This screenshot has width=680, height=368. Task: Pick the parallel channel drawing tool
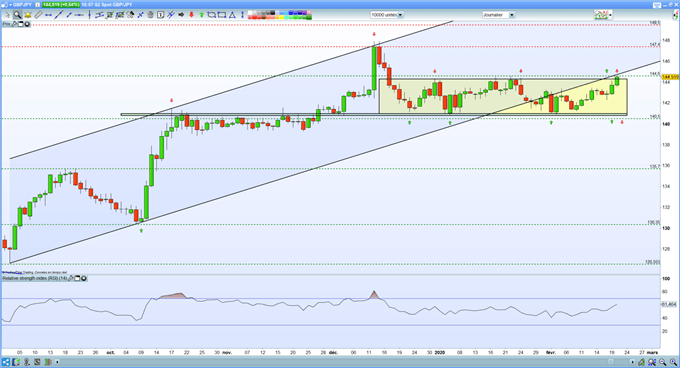tap(99, 15)
